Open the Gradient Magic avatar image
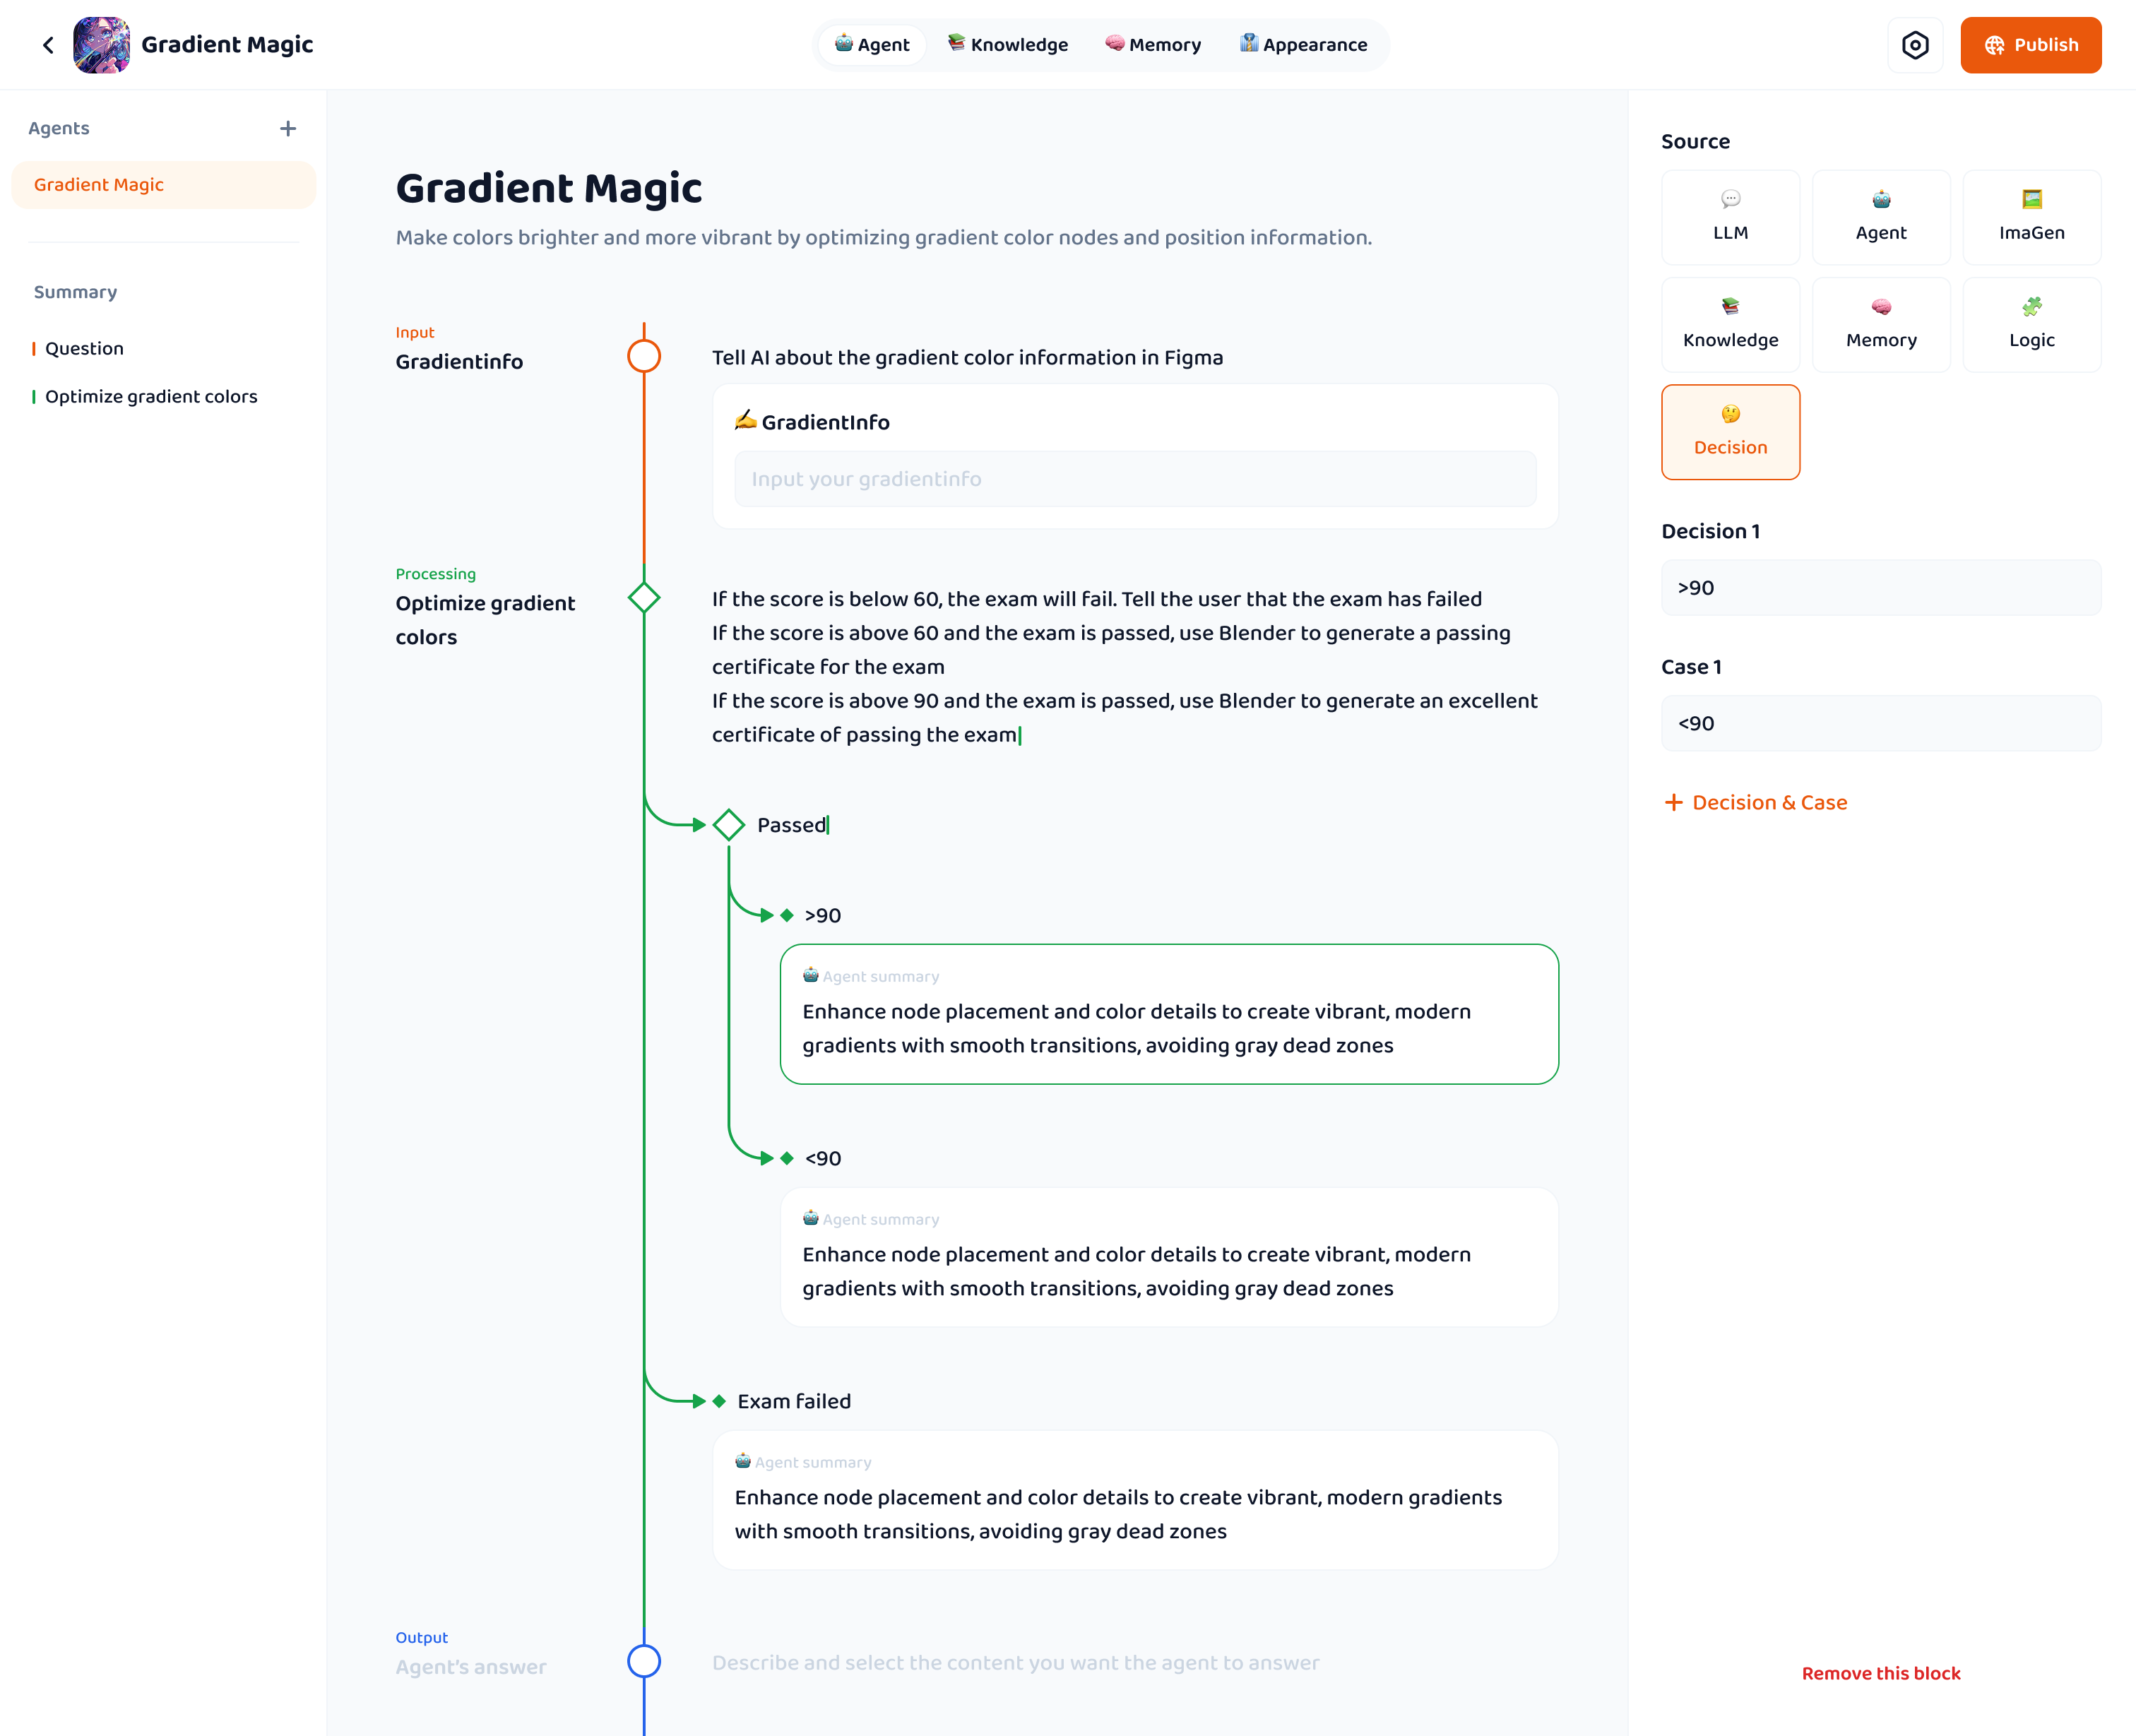Image resolution: width=2136 pixels, height=1736 pixels. click(x=101, y=45)
